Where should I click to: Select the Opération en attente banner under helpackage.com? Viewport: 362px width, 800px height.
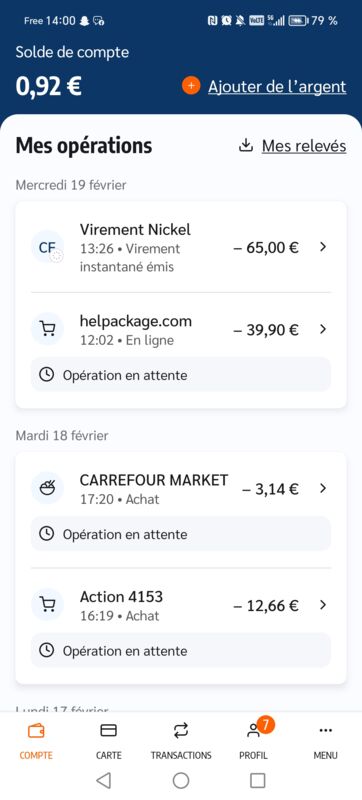click(181, 375)
